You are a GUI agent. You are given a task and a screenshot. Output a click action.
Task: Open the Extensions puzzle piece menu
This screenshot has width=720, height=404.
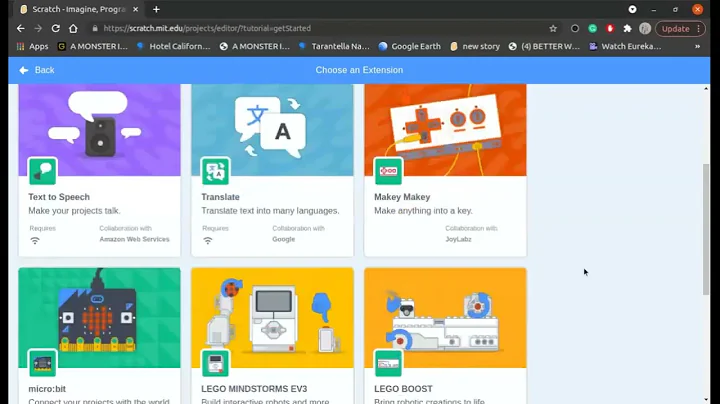pos(627,28)
